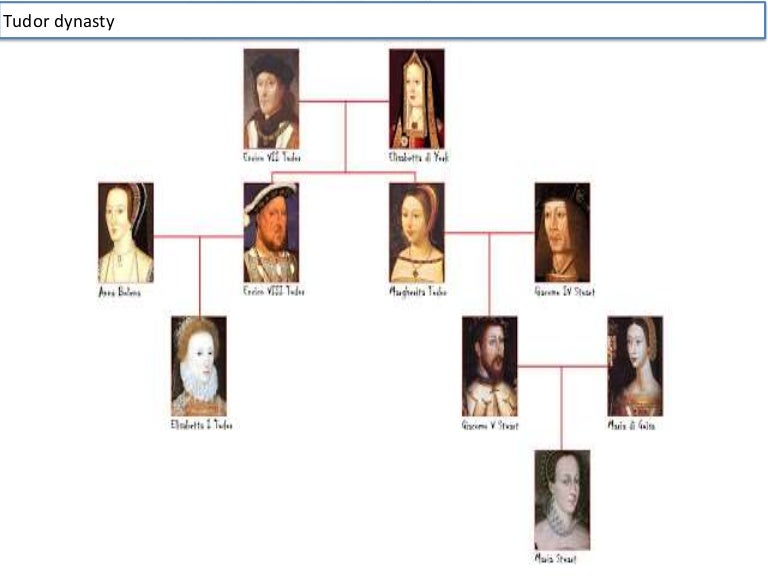Select the portrait captioned Enrico VIII Tudor
This screenshot has width=768, height=576.
[x=271, y=233]
